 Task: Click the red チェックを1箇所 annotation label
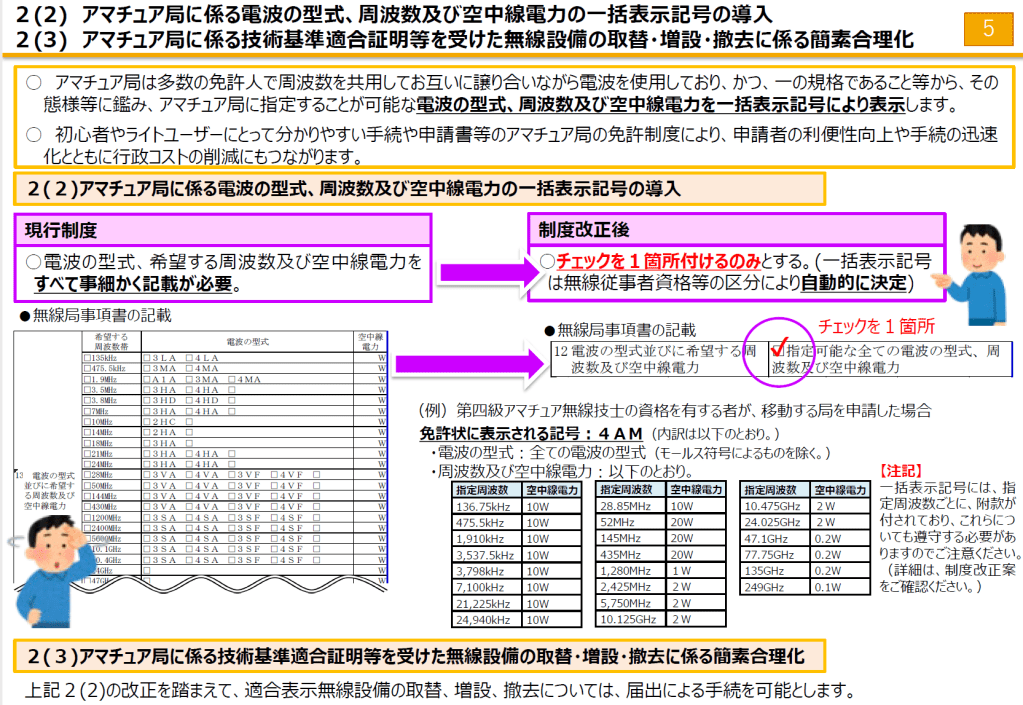tap(876, 326)
